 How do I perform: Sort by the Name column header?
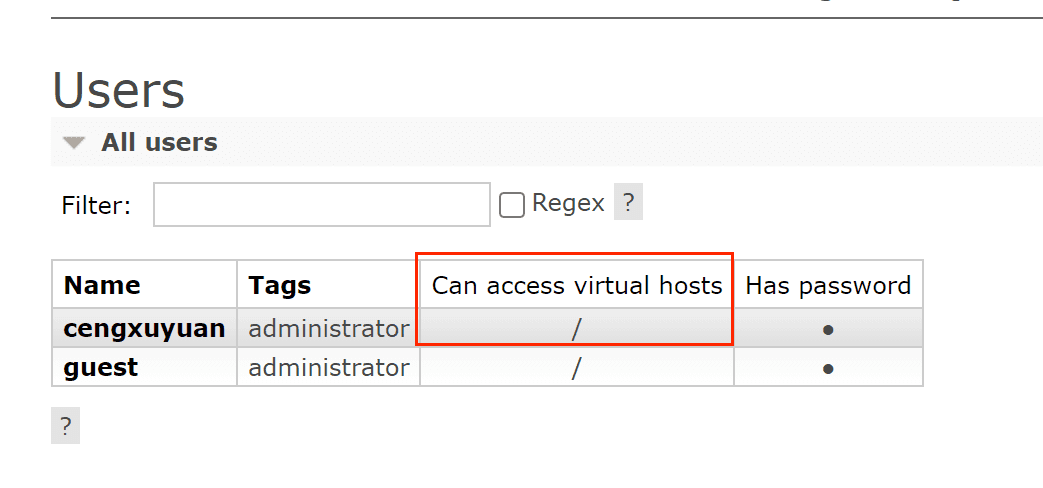(x=102, y=286)
